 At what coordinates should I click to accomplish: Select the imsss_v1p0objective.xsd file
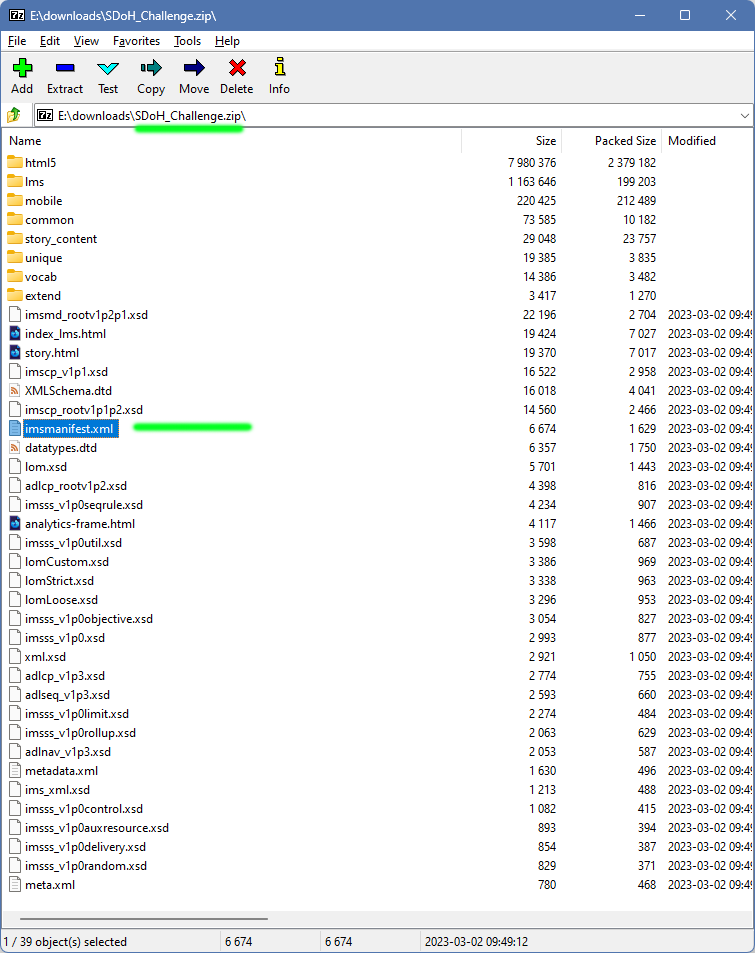pyautogui.click(x=89, y=619)
